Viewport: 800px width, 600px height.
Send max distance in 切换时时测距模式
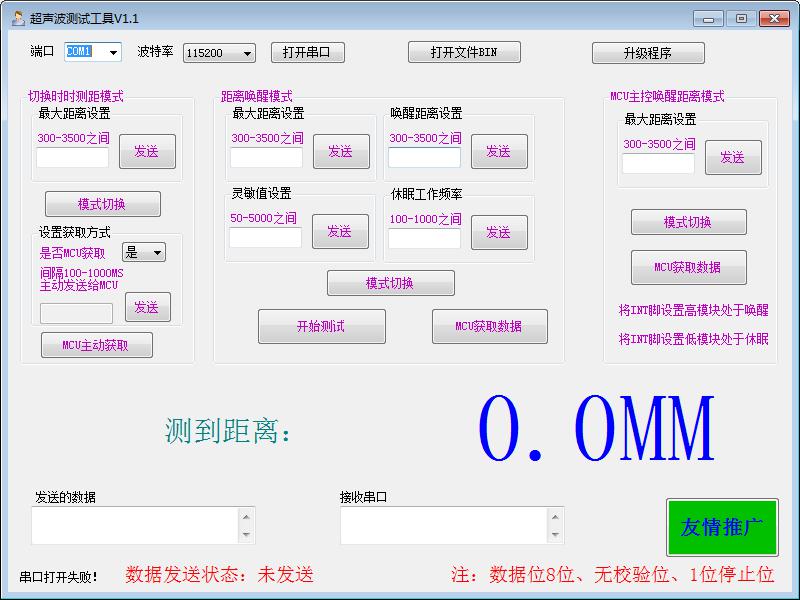(x=148, y=152)
